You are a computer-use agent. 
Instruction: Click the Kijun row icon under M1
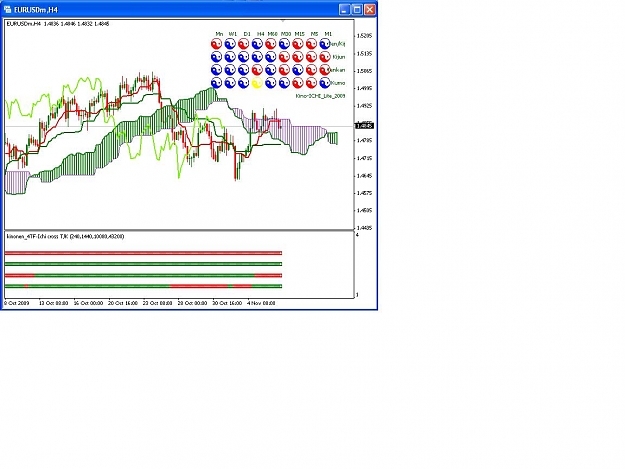(x=325, y=57)
